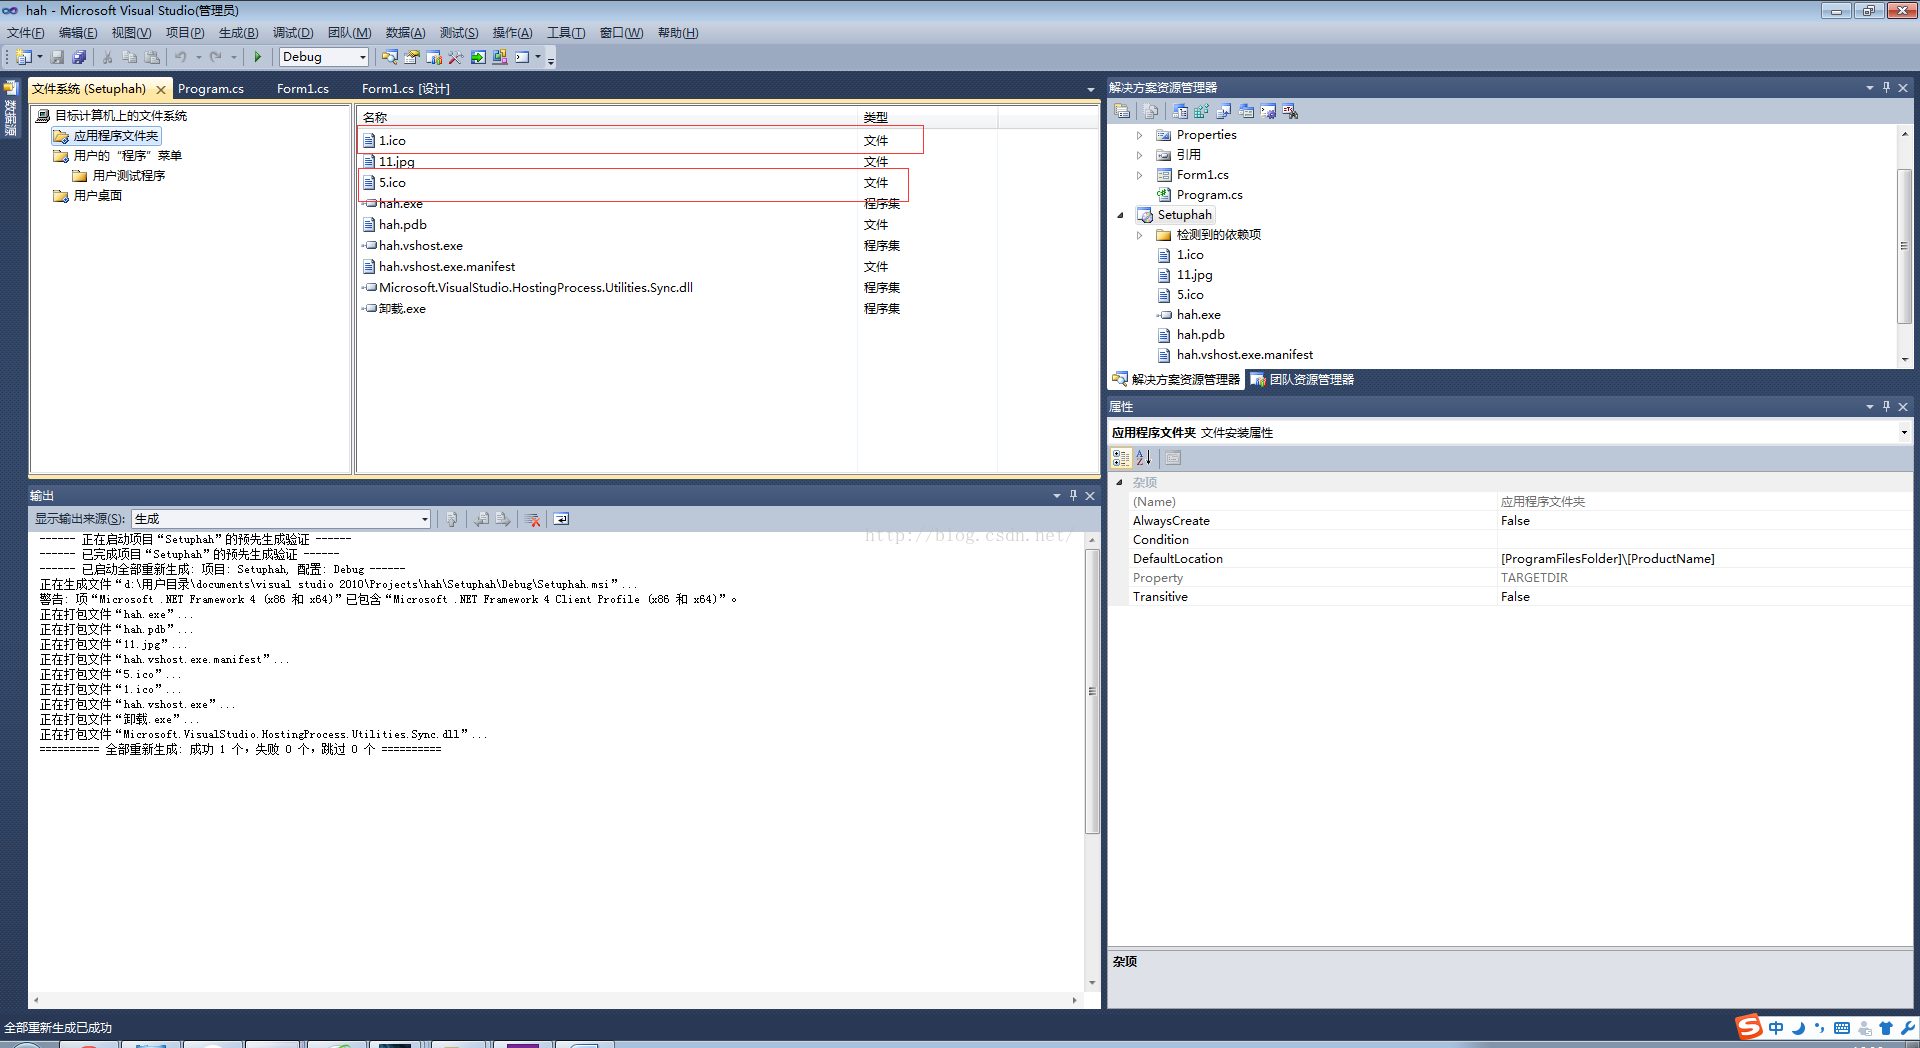Open the 生成(B) menu

coord(238,33)
